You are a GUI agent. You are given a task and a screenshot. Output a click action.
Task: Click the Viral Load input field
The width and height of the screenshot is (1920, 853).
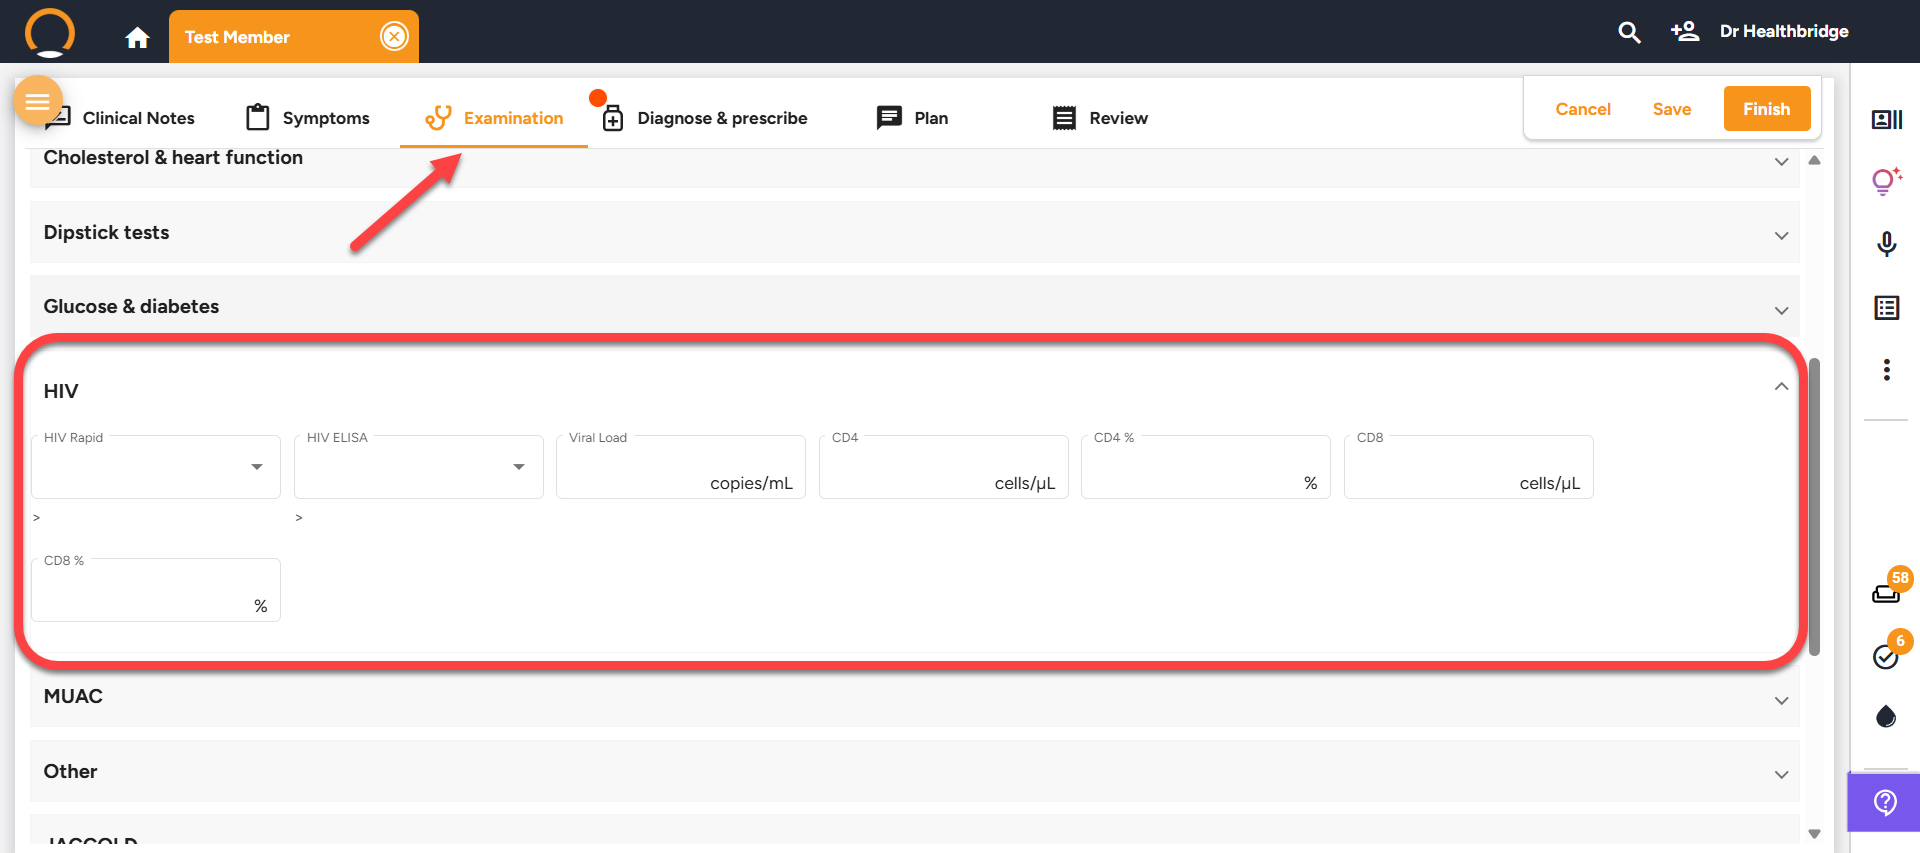click(681, 467)
